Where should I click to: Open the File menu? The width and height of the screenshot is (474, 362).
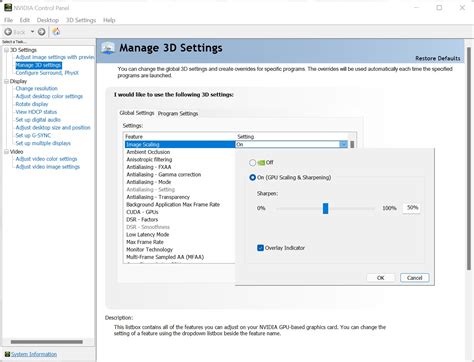point(8,20)
